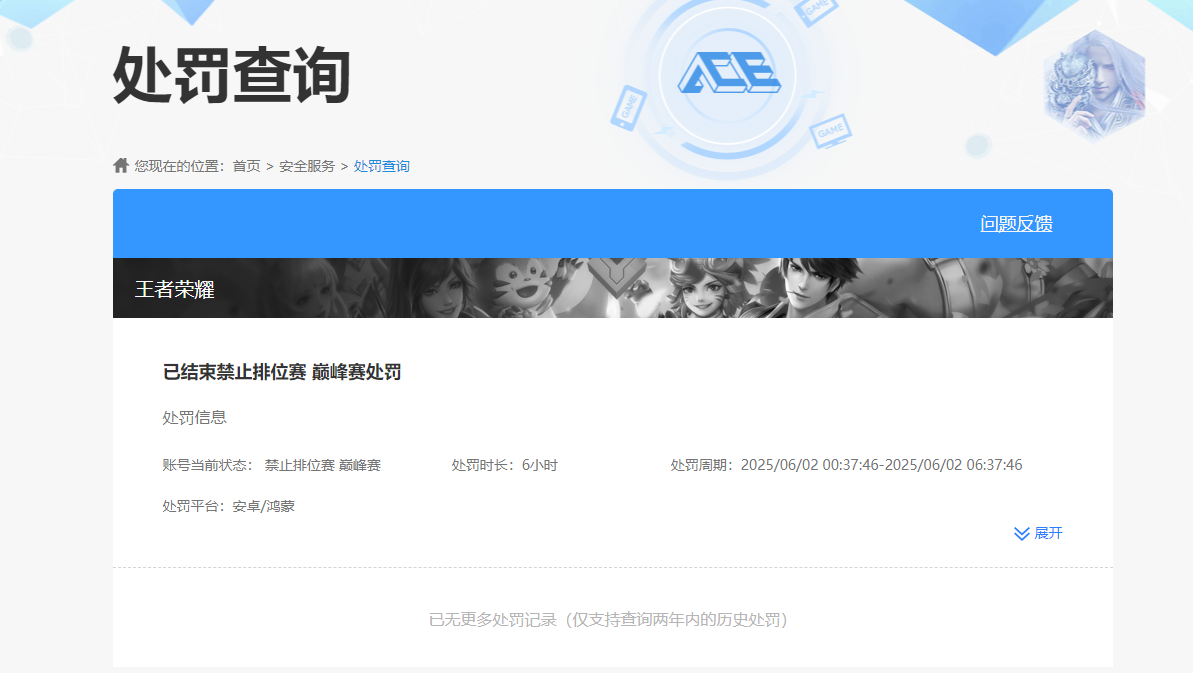Click the 处罚查询 breadcrumb entry
Screen dimensions: 1193x673
[x=383, y=166]
